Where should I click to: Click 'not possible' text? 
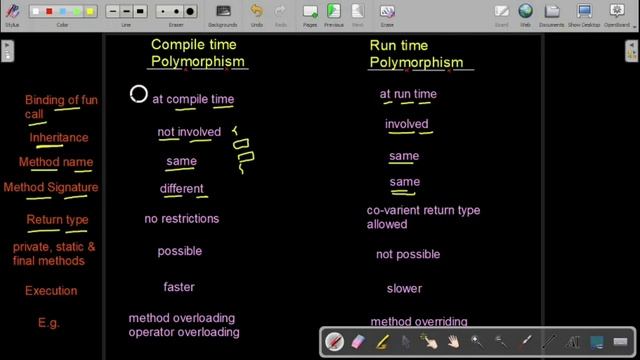tap(408, 254)
